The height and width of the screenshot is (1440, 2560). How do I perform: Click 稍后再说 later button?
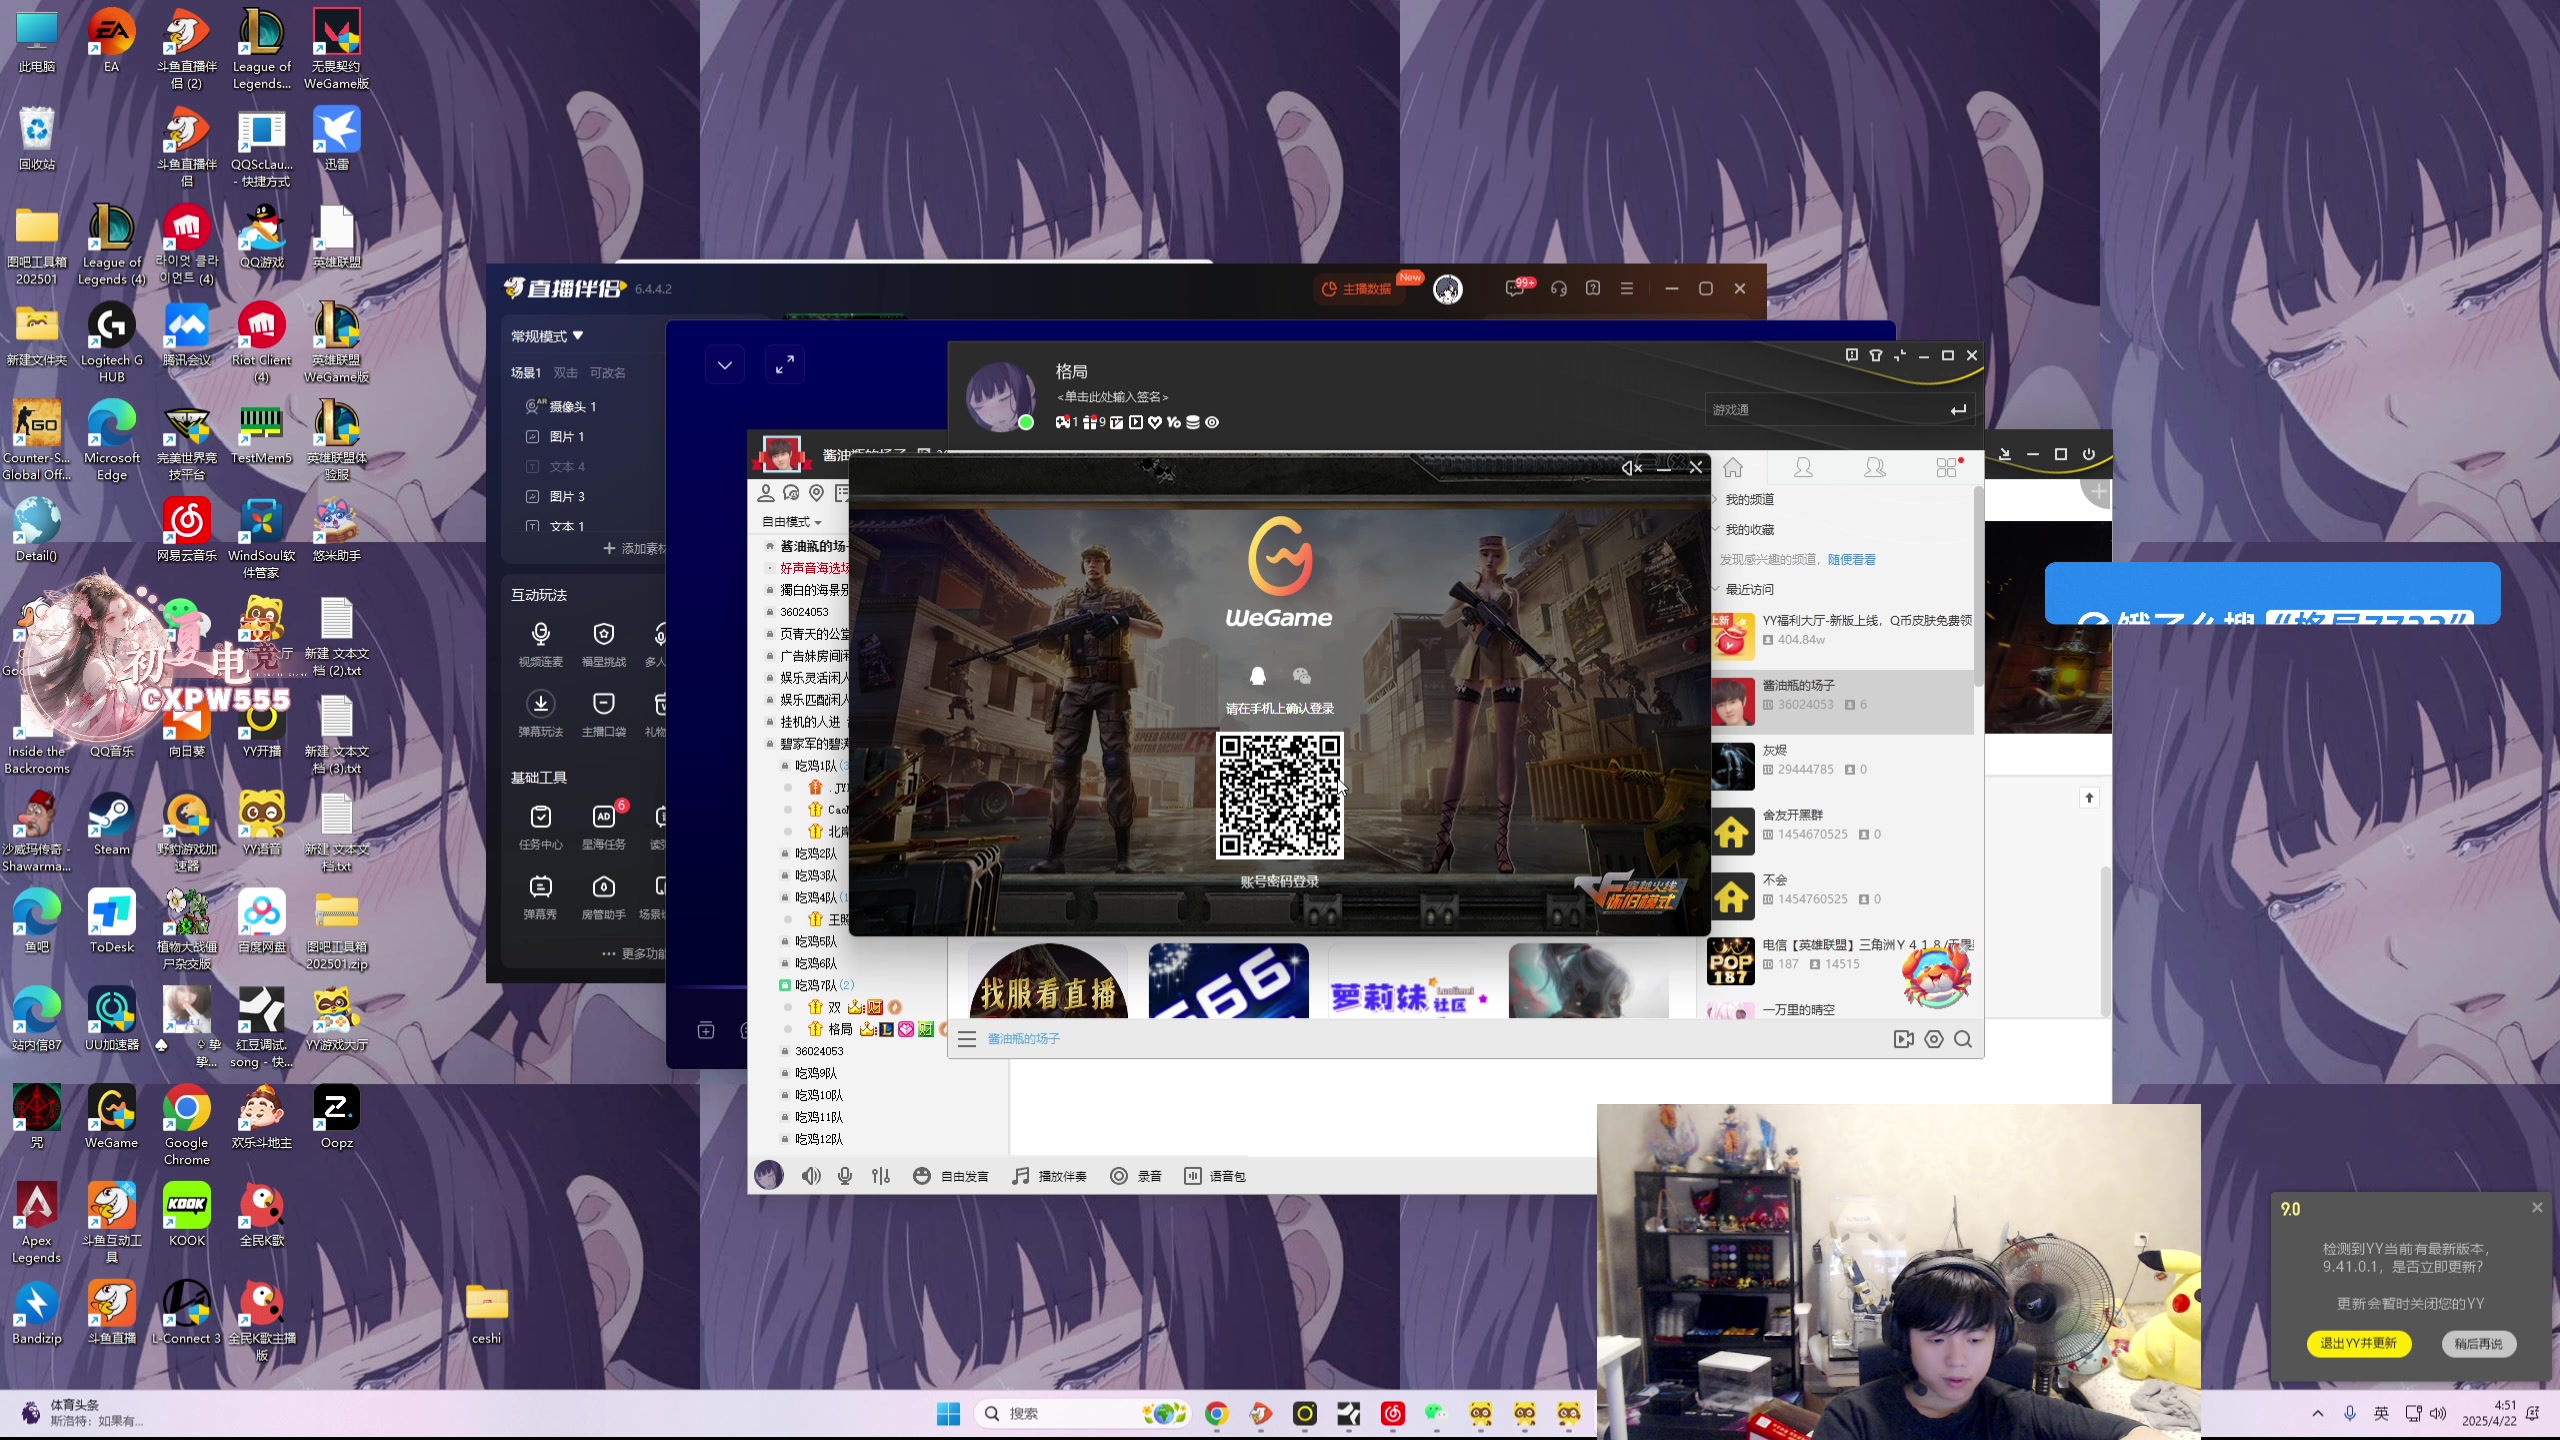coord(2478,1344)
